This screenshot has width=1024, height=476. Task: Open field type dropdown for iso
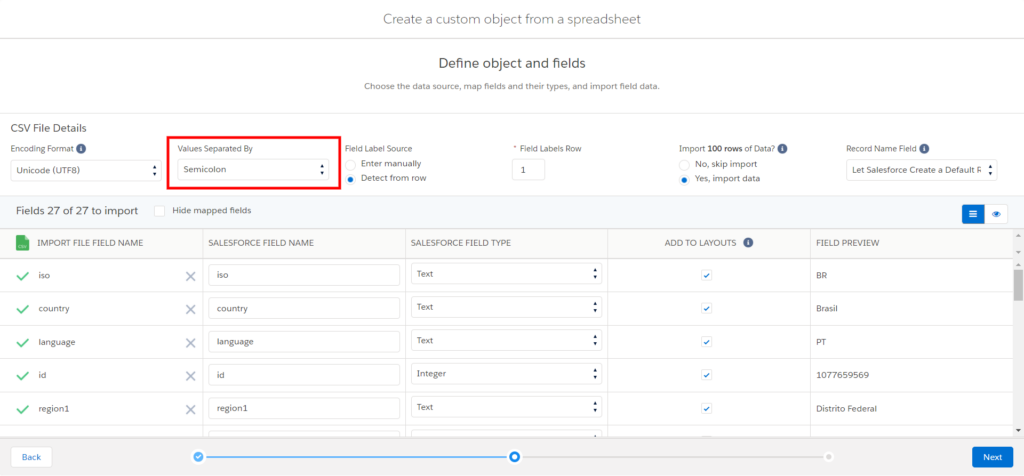click(506, 274)
